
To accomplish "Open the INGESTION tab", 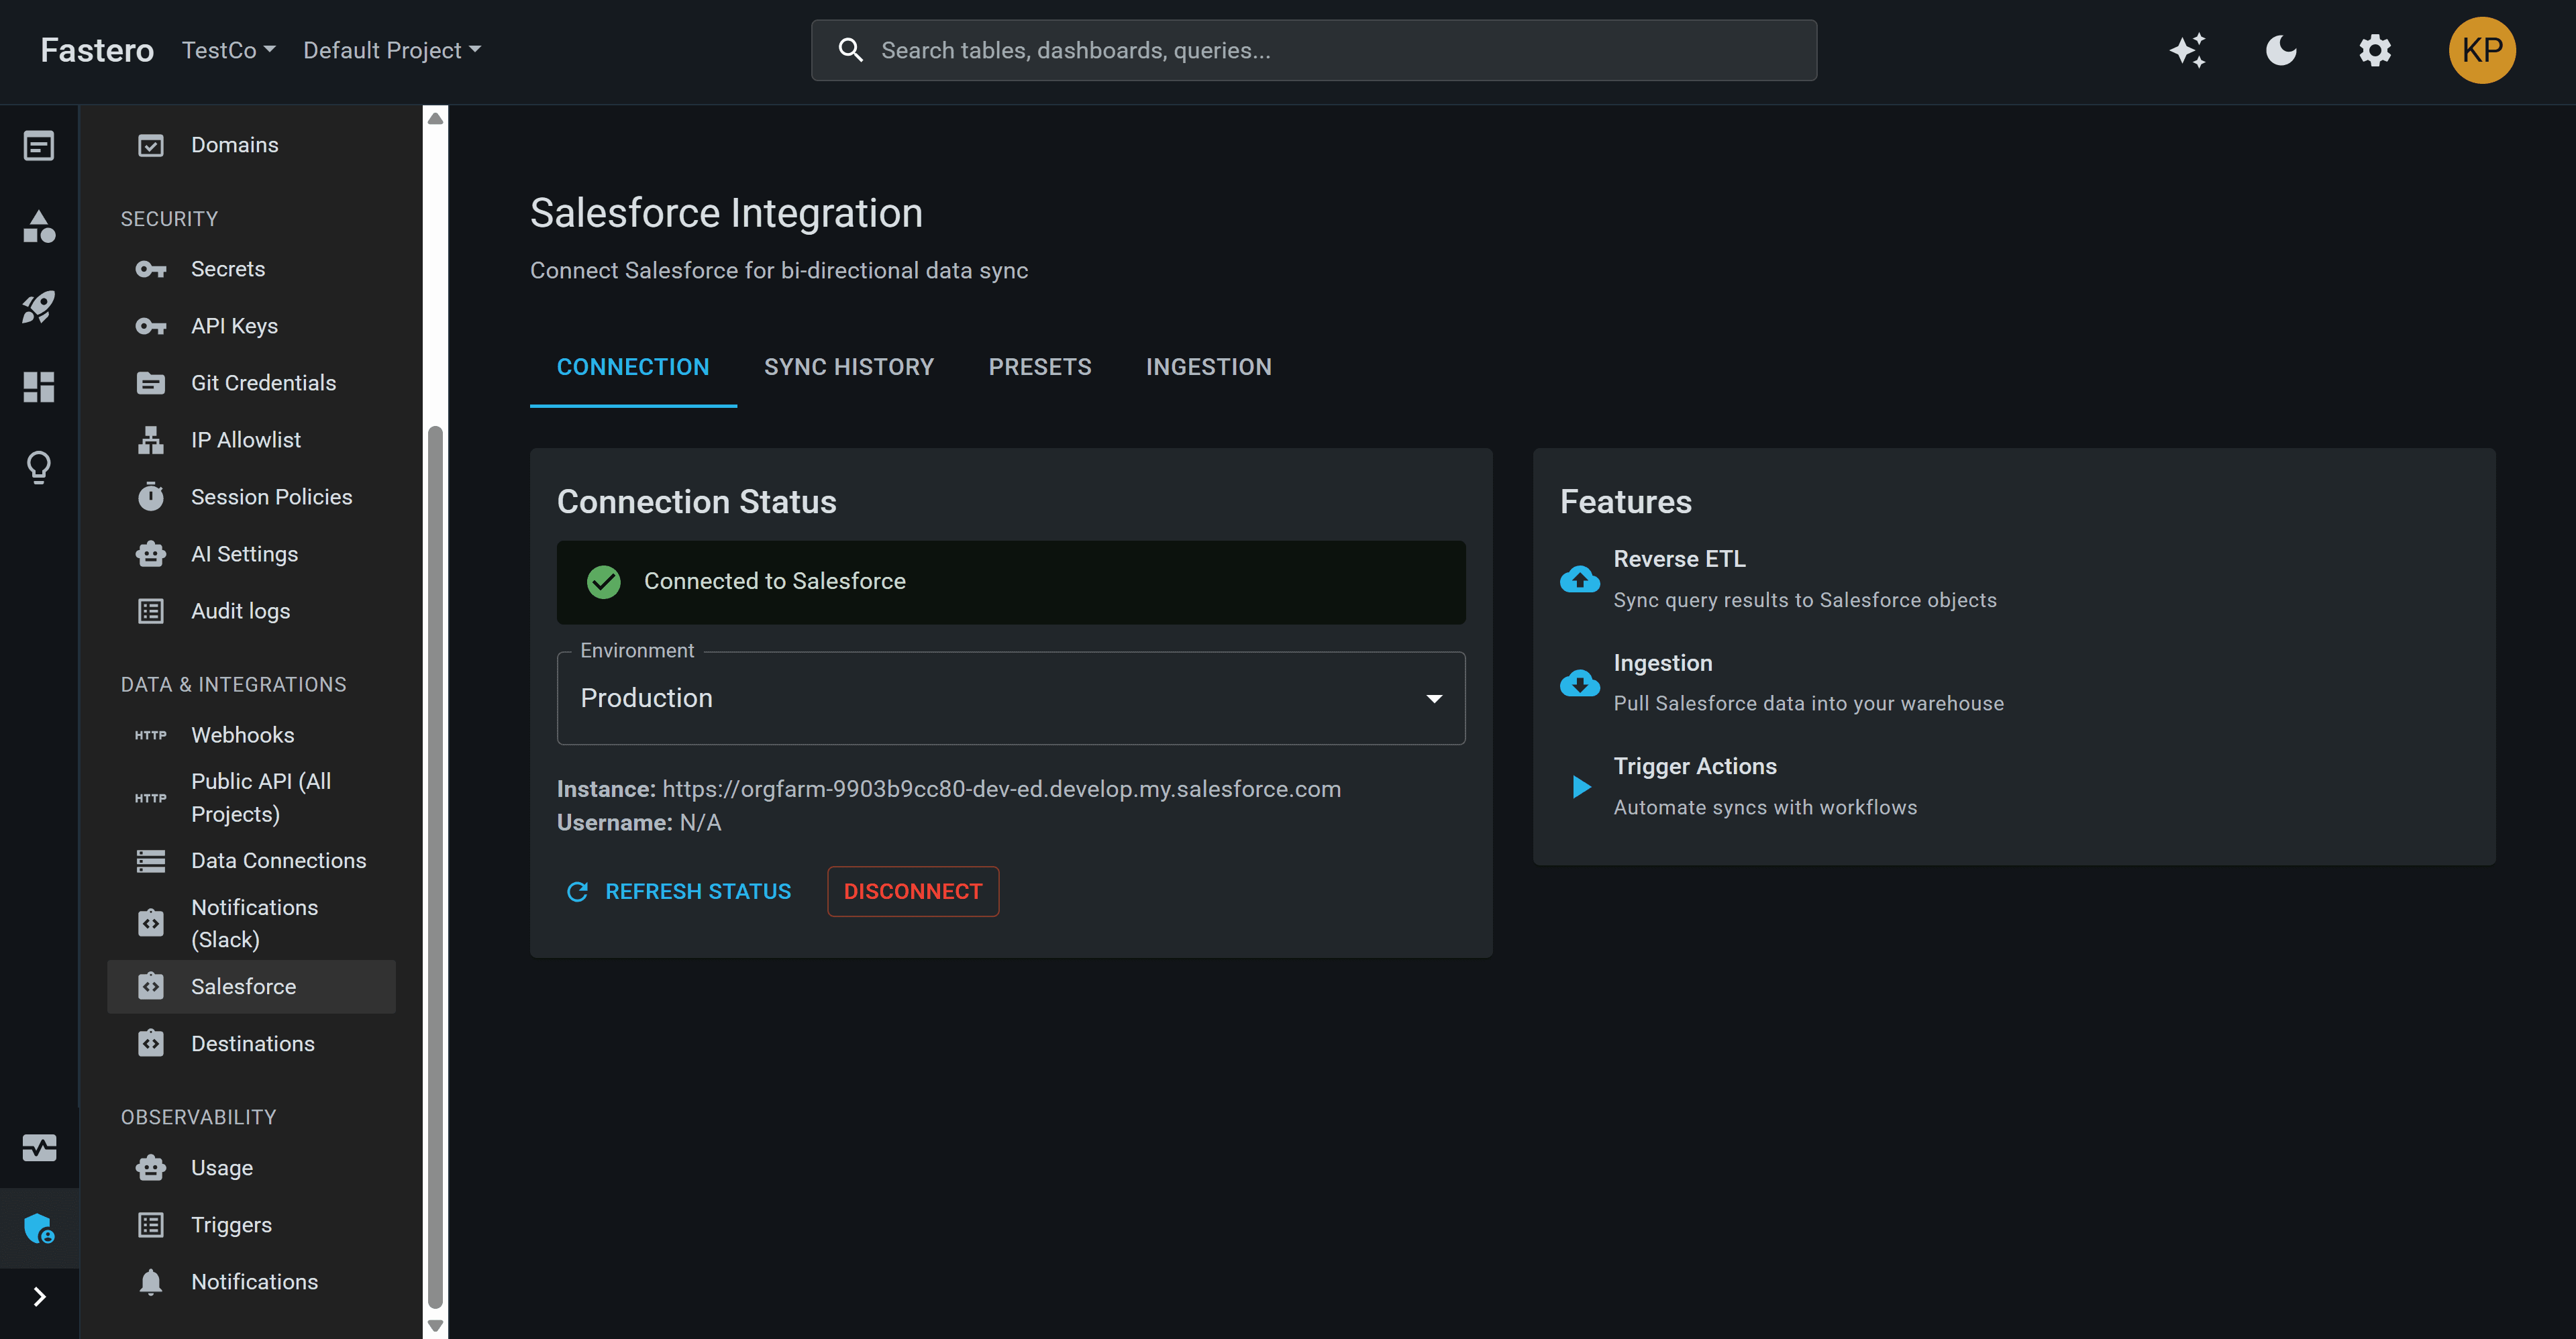I will 1208,366.
